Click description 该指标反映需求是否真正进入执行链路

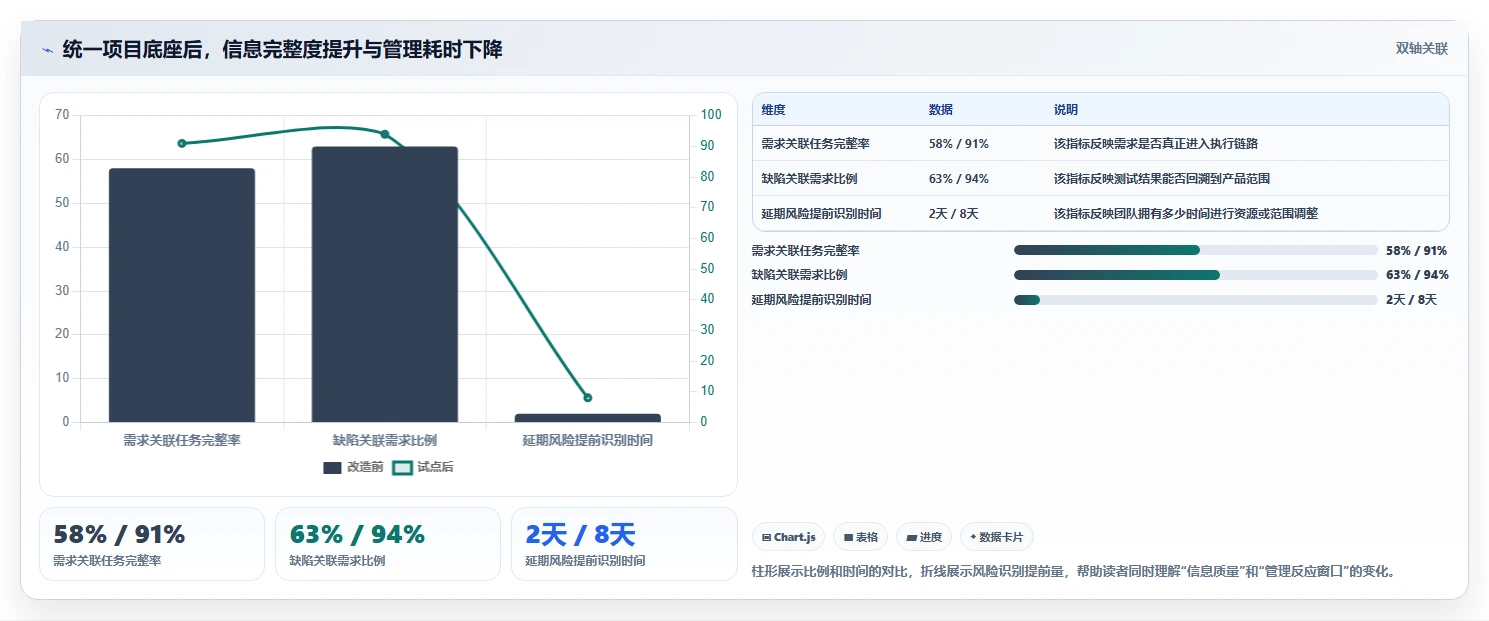click(x=1156, y=144)
